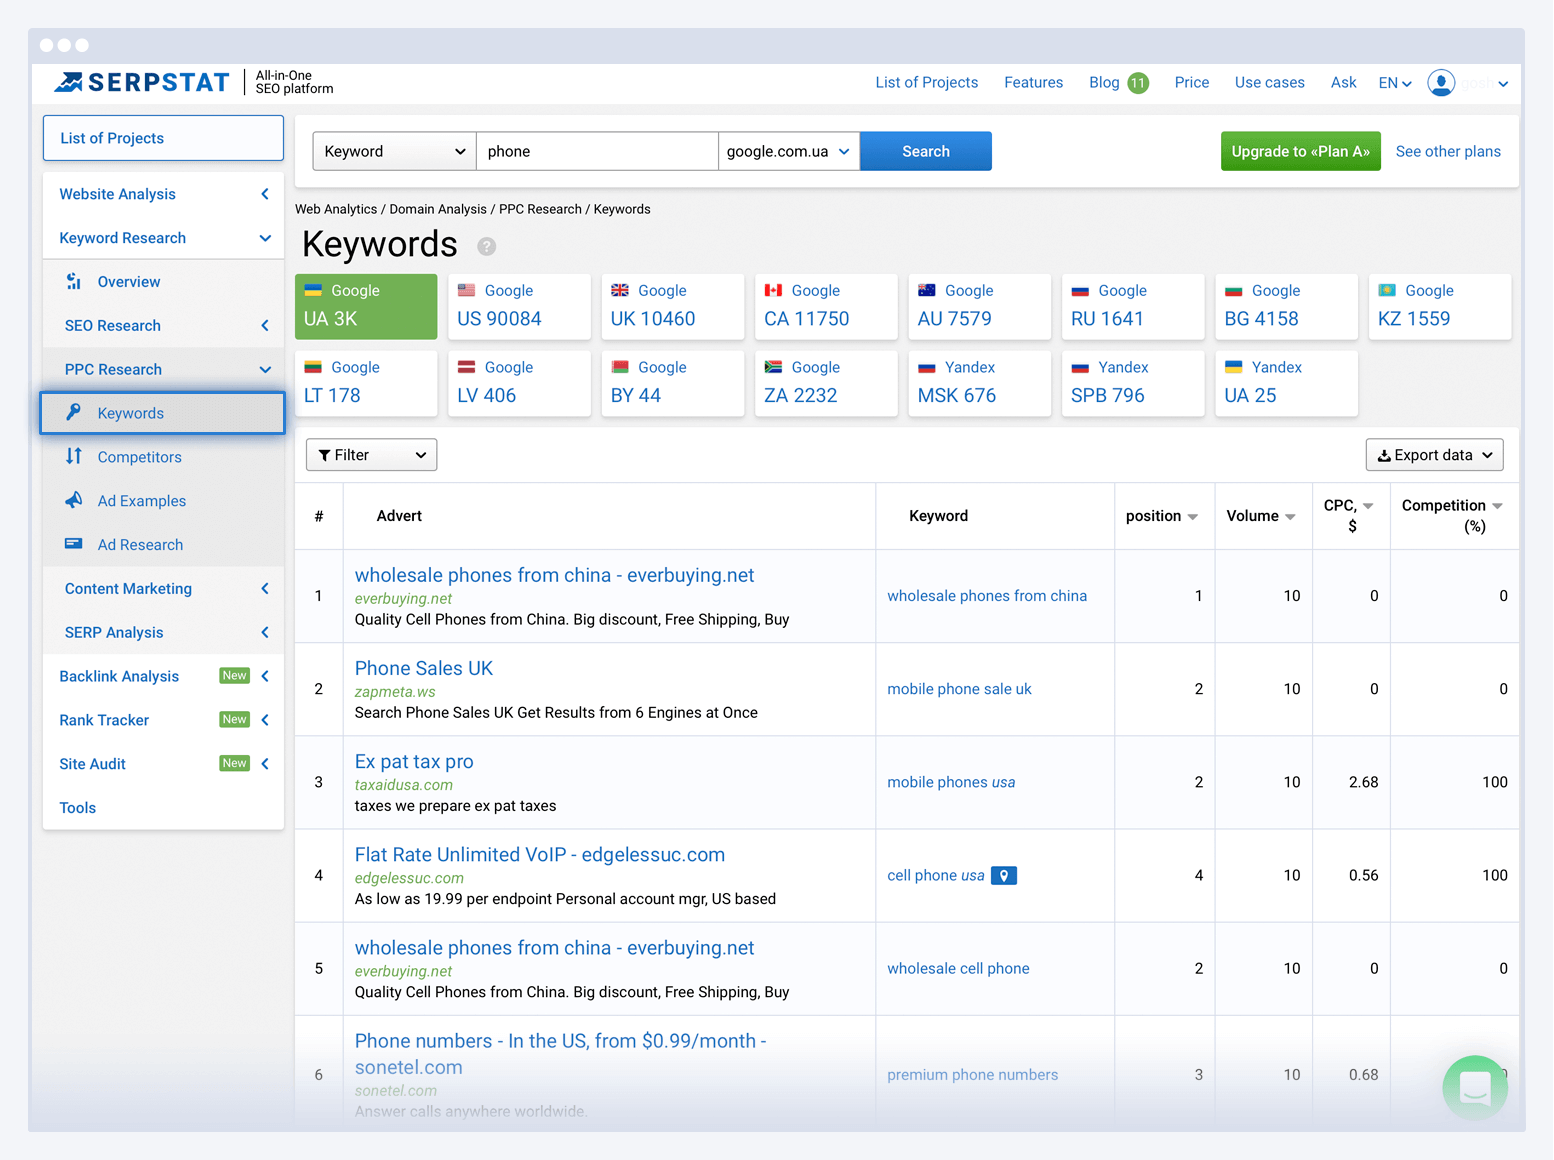Click the Overview icon in sidebar
Screen dimensions: 1554x1160
click(74, 282)
